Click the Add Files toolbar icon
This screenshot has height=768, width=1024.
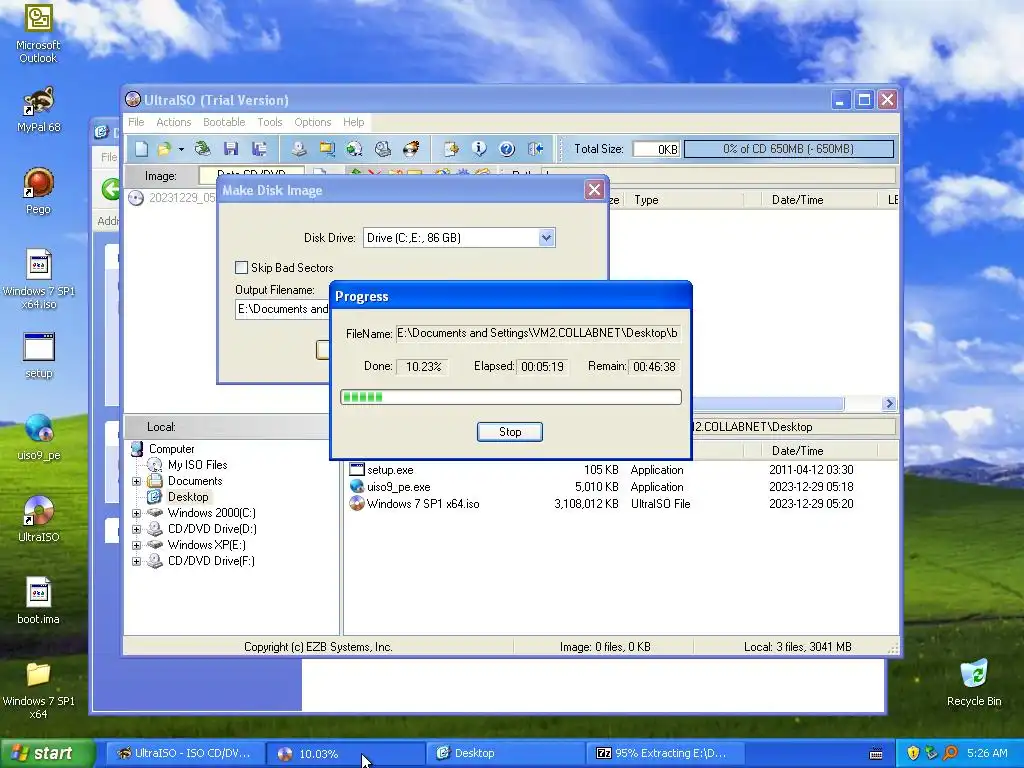(451, 149)
